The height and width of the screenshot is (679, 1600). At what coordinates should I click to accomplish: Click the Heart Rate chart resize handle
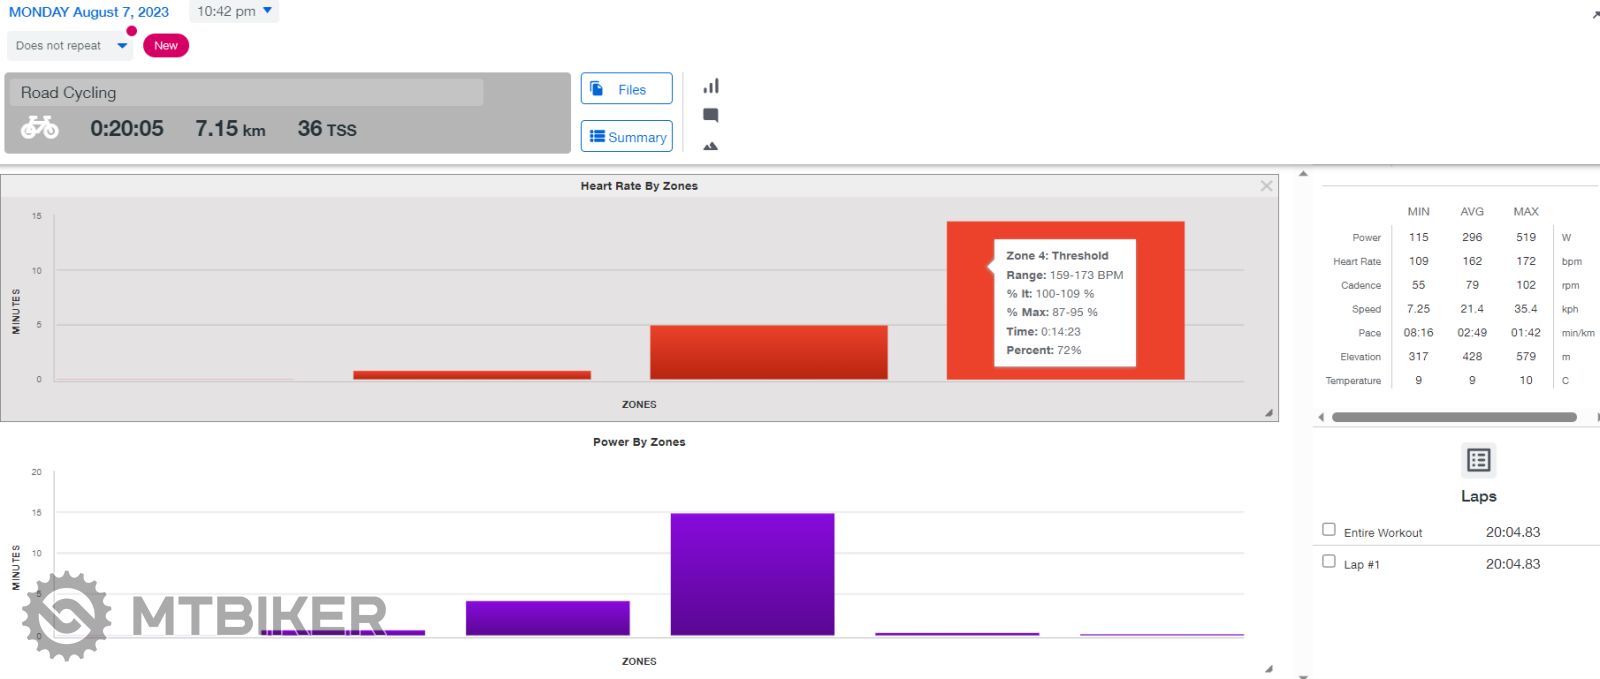[1269, 413]
